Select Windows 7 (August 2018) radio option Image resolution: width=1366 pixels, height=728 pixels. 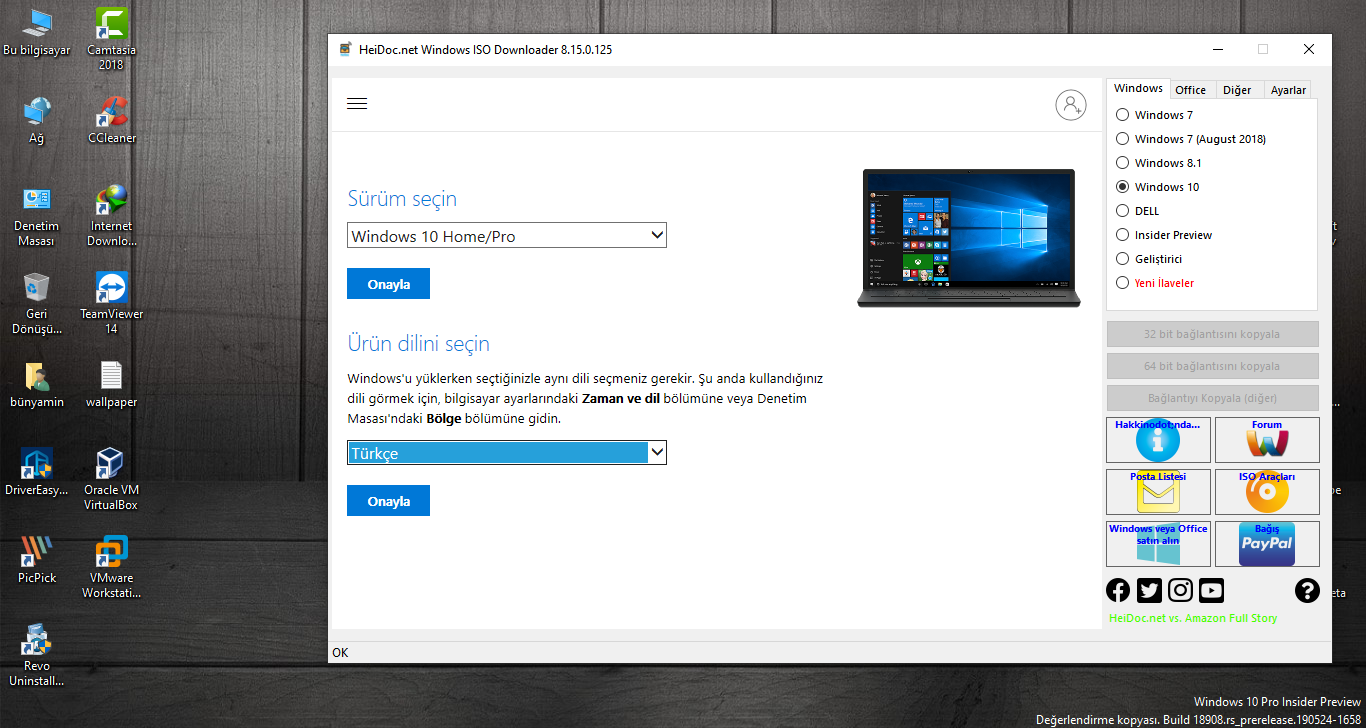(x=1191, y=139)
